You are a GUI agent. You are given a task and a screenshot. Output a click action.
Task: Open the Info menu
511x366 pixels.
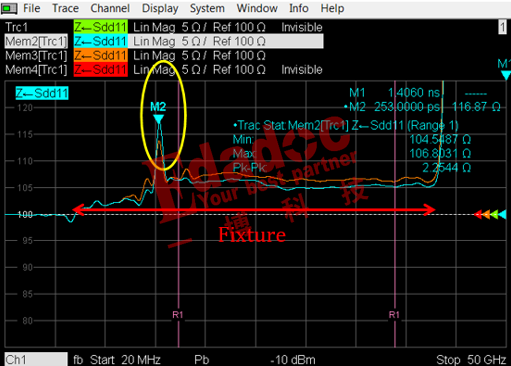tap(299, 8)
